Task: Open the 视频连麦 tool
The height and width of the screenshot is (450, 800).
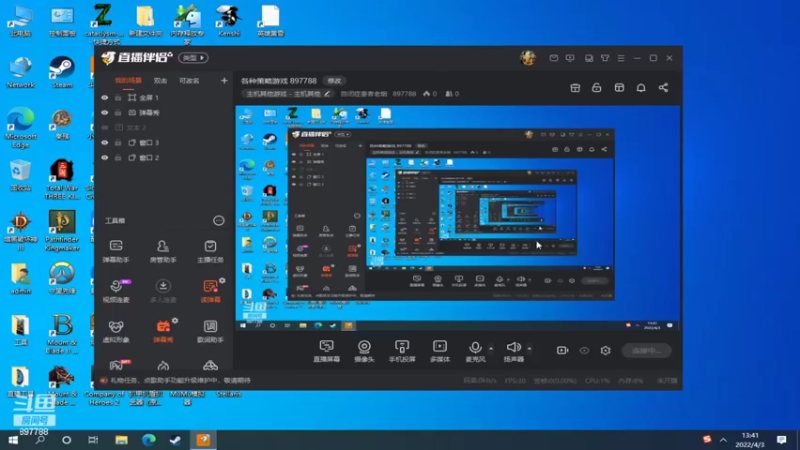Action: pyautogui.click(x=116, y=291)
